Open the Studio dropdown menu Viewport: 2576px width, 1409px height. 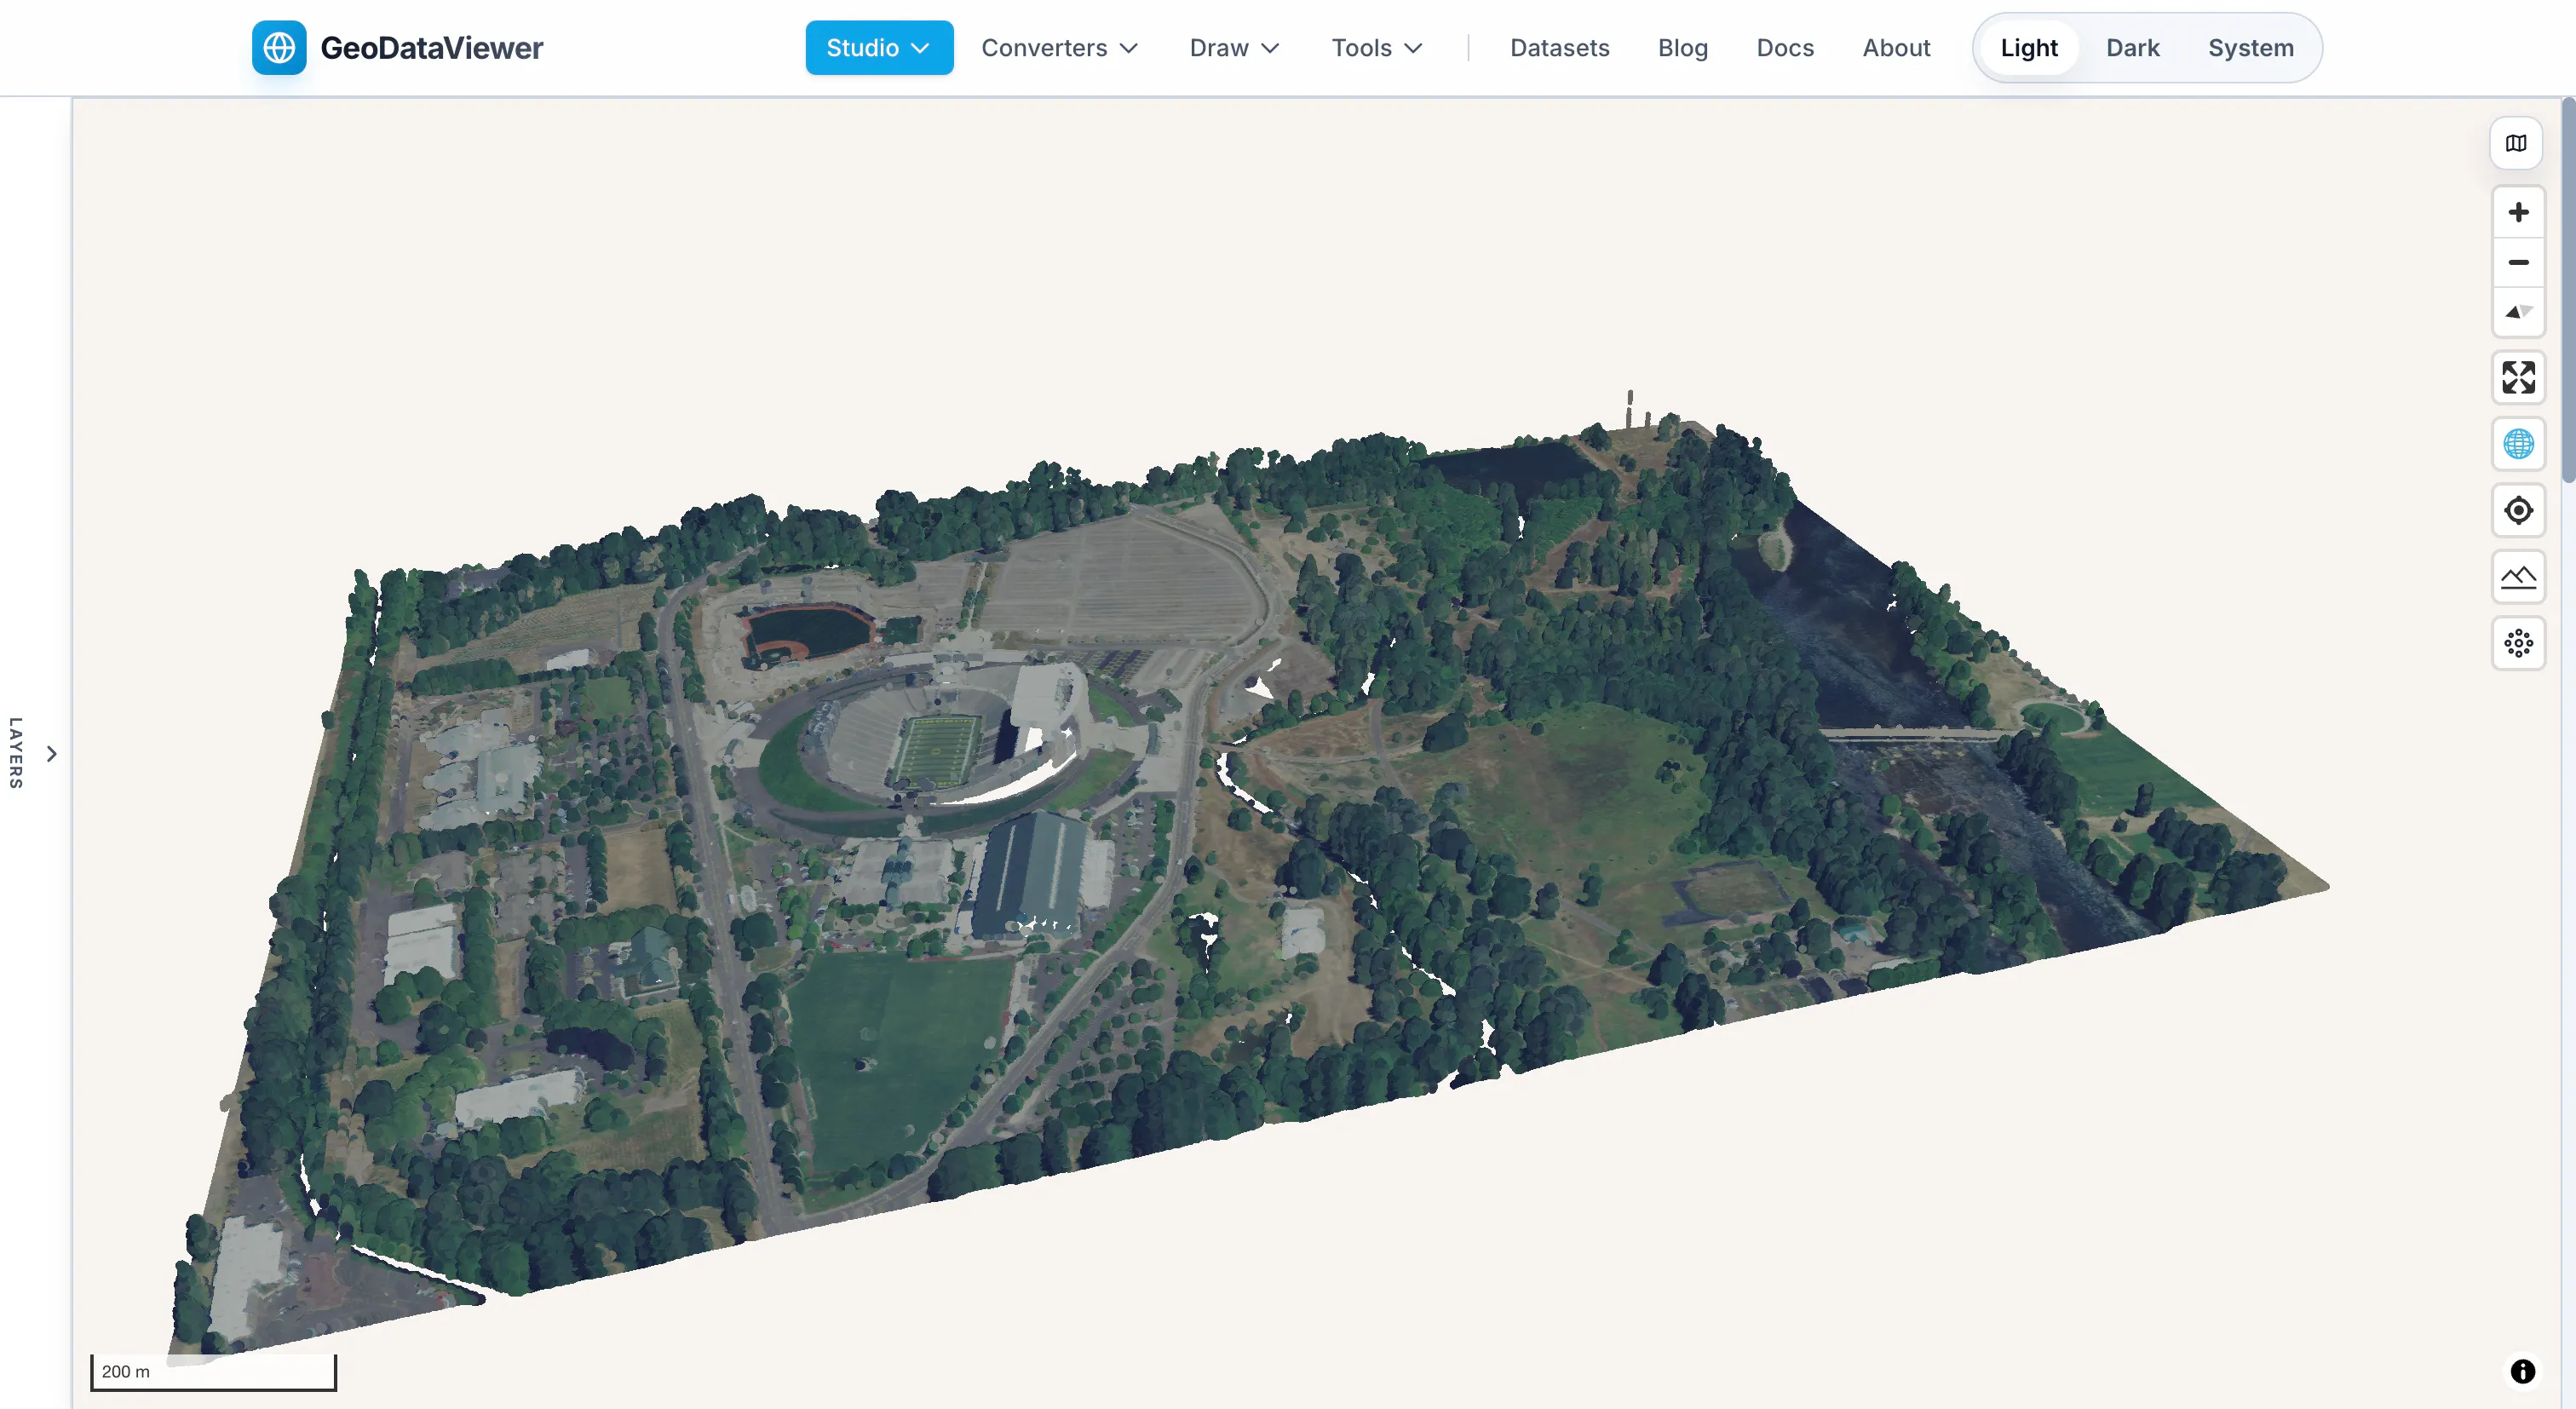click(x=879, y=47)
